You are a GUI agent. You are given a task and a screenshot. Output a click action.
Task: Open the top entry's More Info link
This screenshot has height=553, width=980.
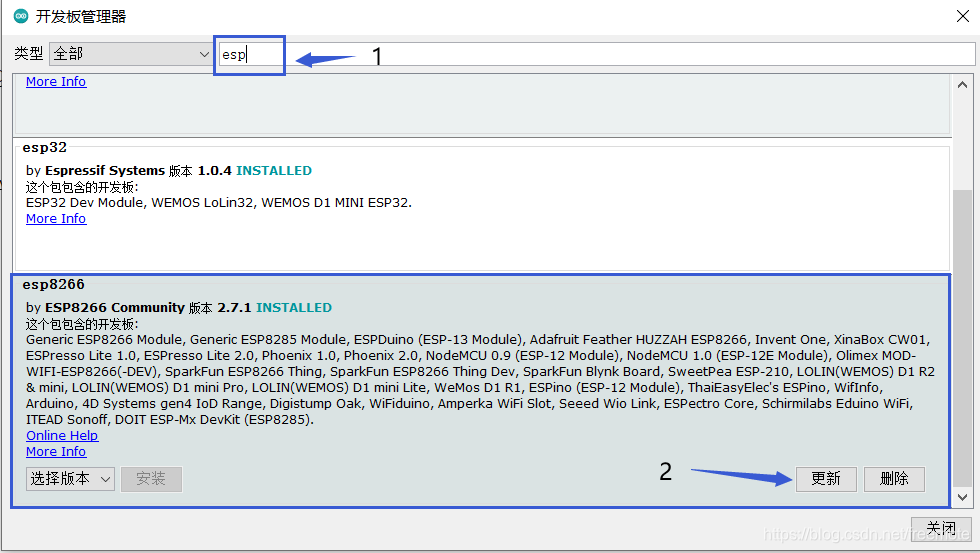point(56,82)
